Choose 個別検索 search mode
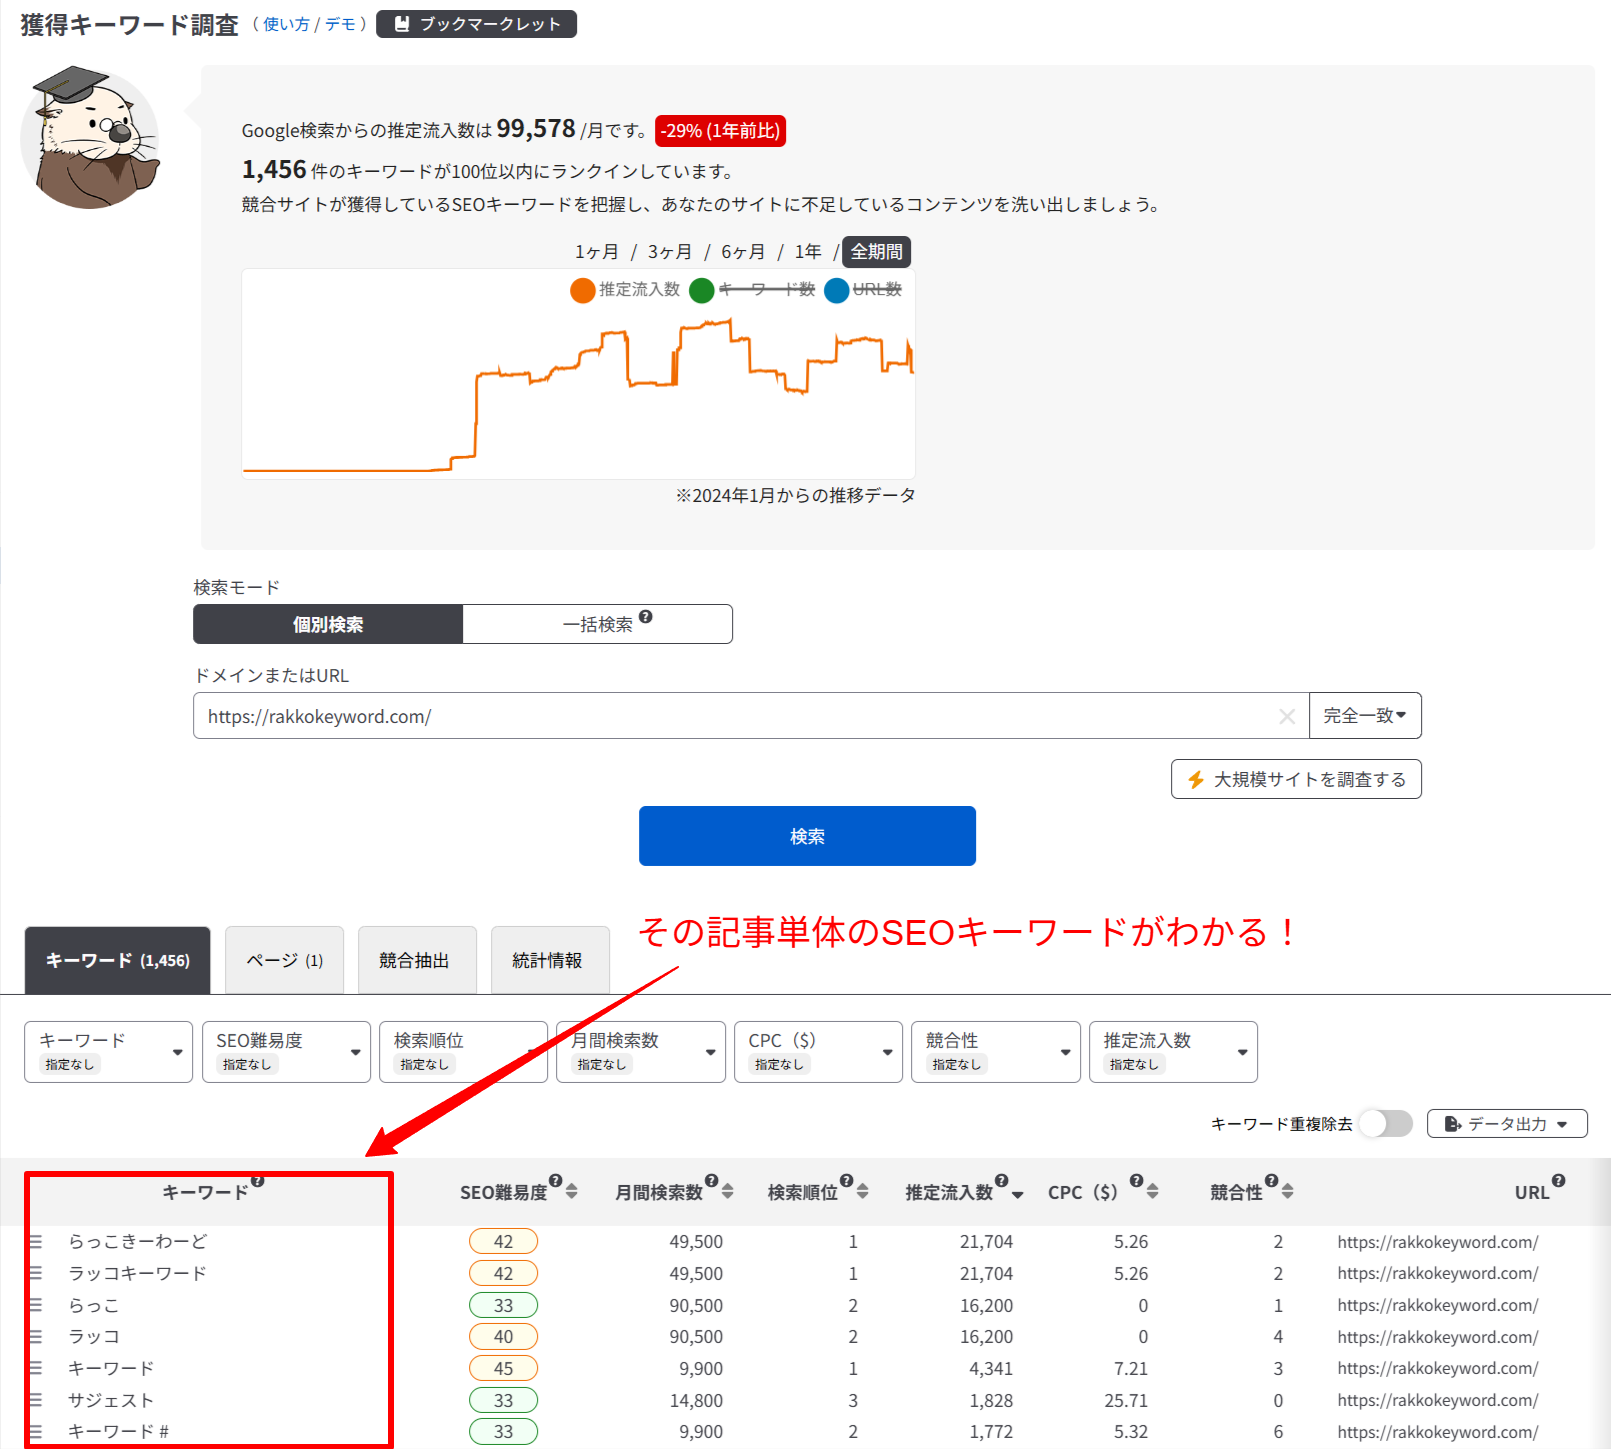Screen dimensions: 1611x1449 tap(328, 624)
